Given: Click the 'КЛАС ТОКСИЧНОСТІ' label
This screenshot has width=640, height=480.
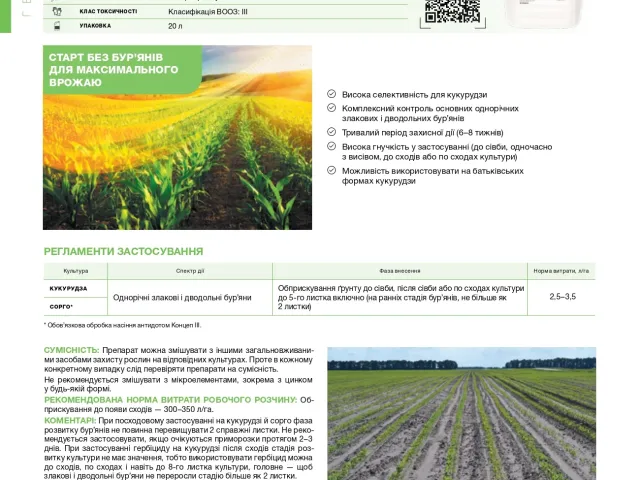Looking at the screenshot, I should (108, 11).
